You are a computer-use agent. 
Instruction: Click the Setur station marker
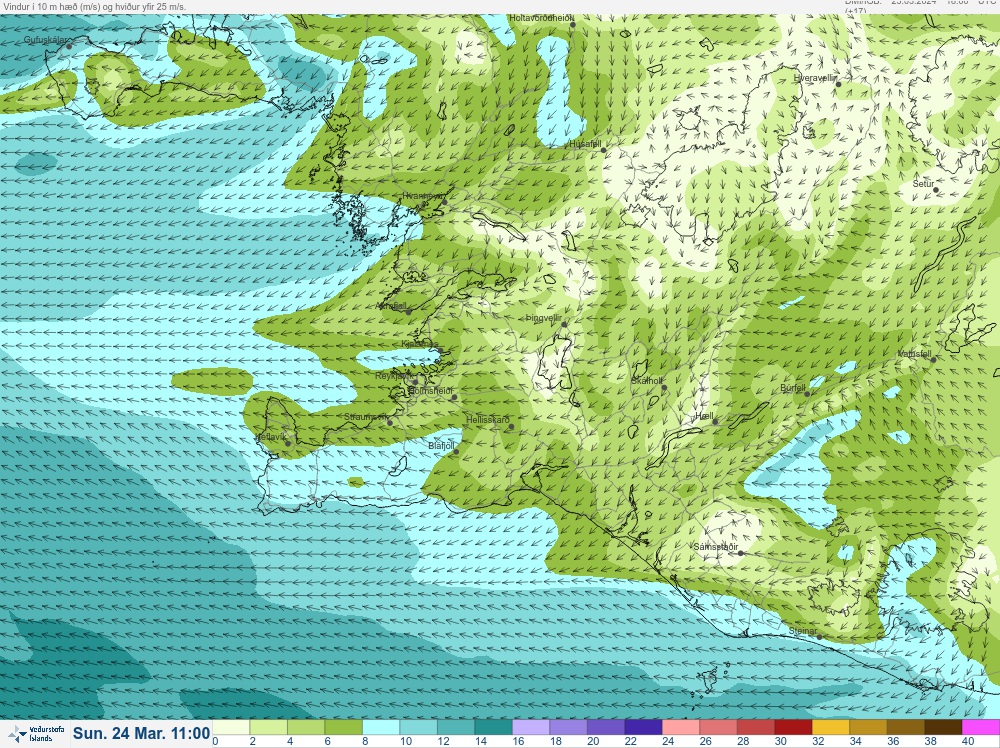pos(936,190)
